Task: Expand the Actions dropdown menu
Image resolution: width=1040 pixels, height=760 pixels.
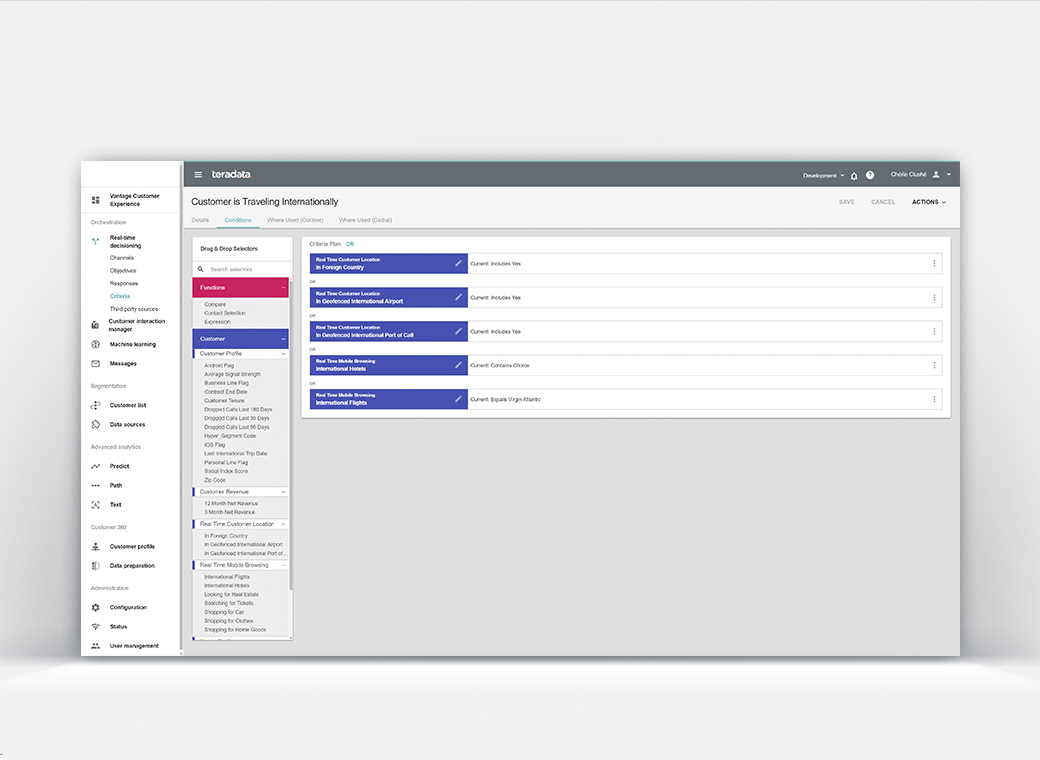Action: coord(928,202)
